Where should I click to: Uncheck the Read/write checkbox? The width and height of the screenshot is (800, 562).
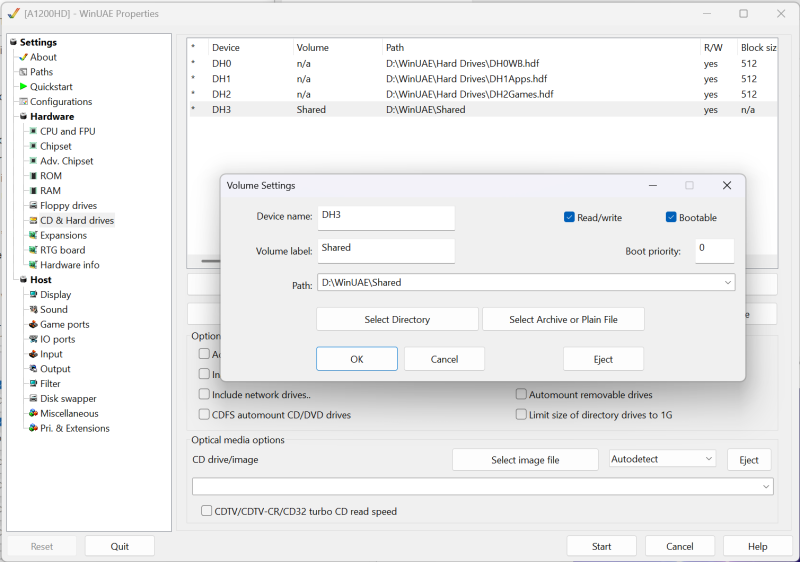click(x=569, y=217)
